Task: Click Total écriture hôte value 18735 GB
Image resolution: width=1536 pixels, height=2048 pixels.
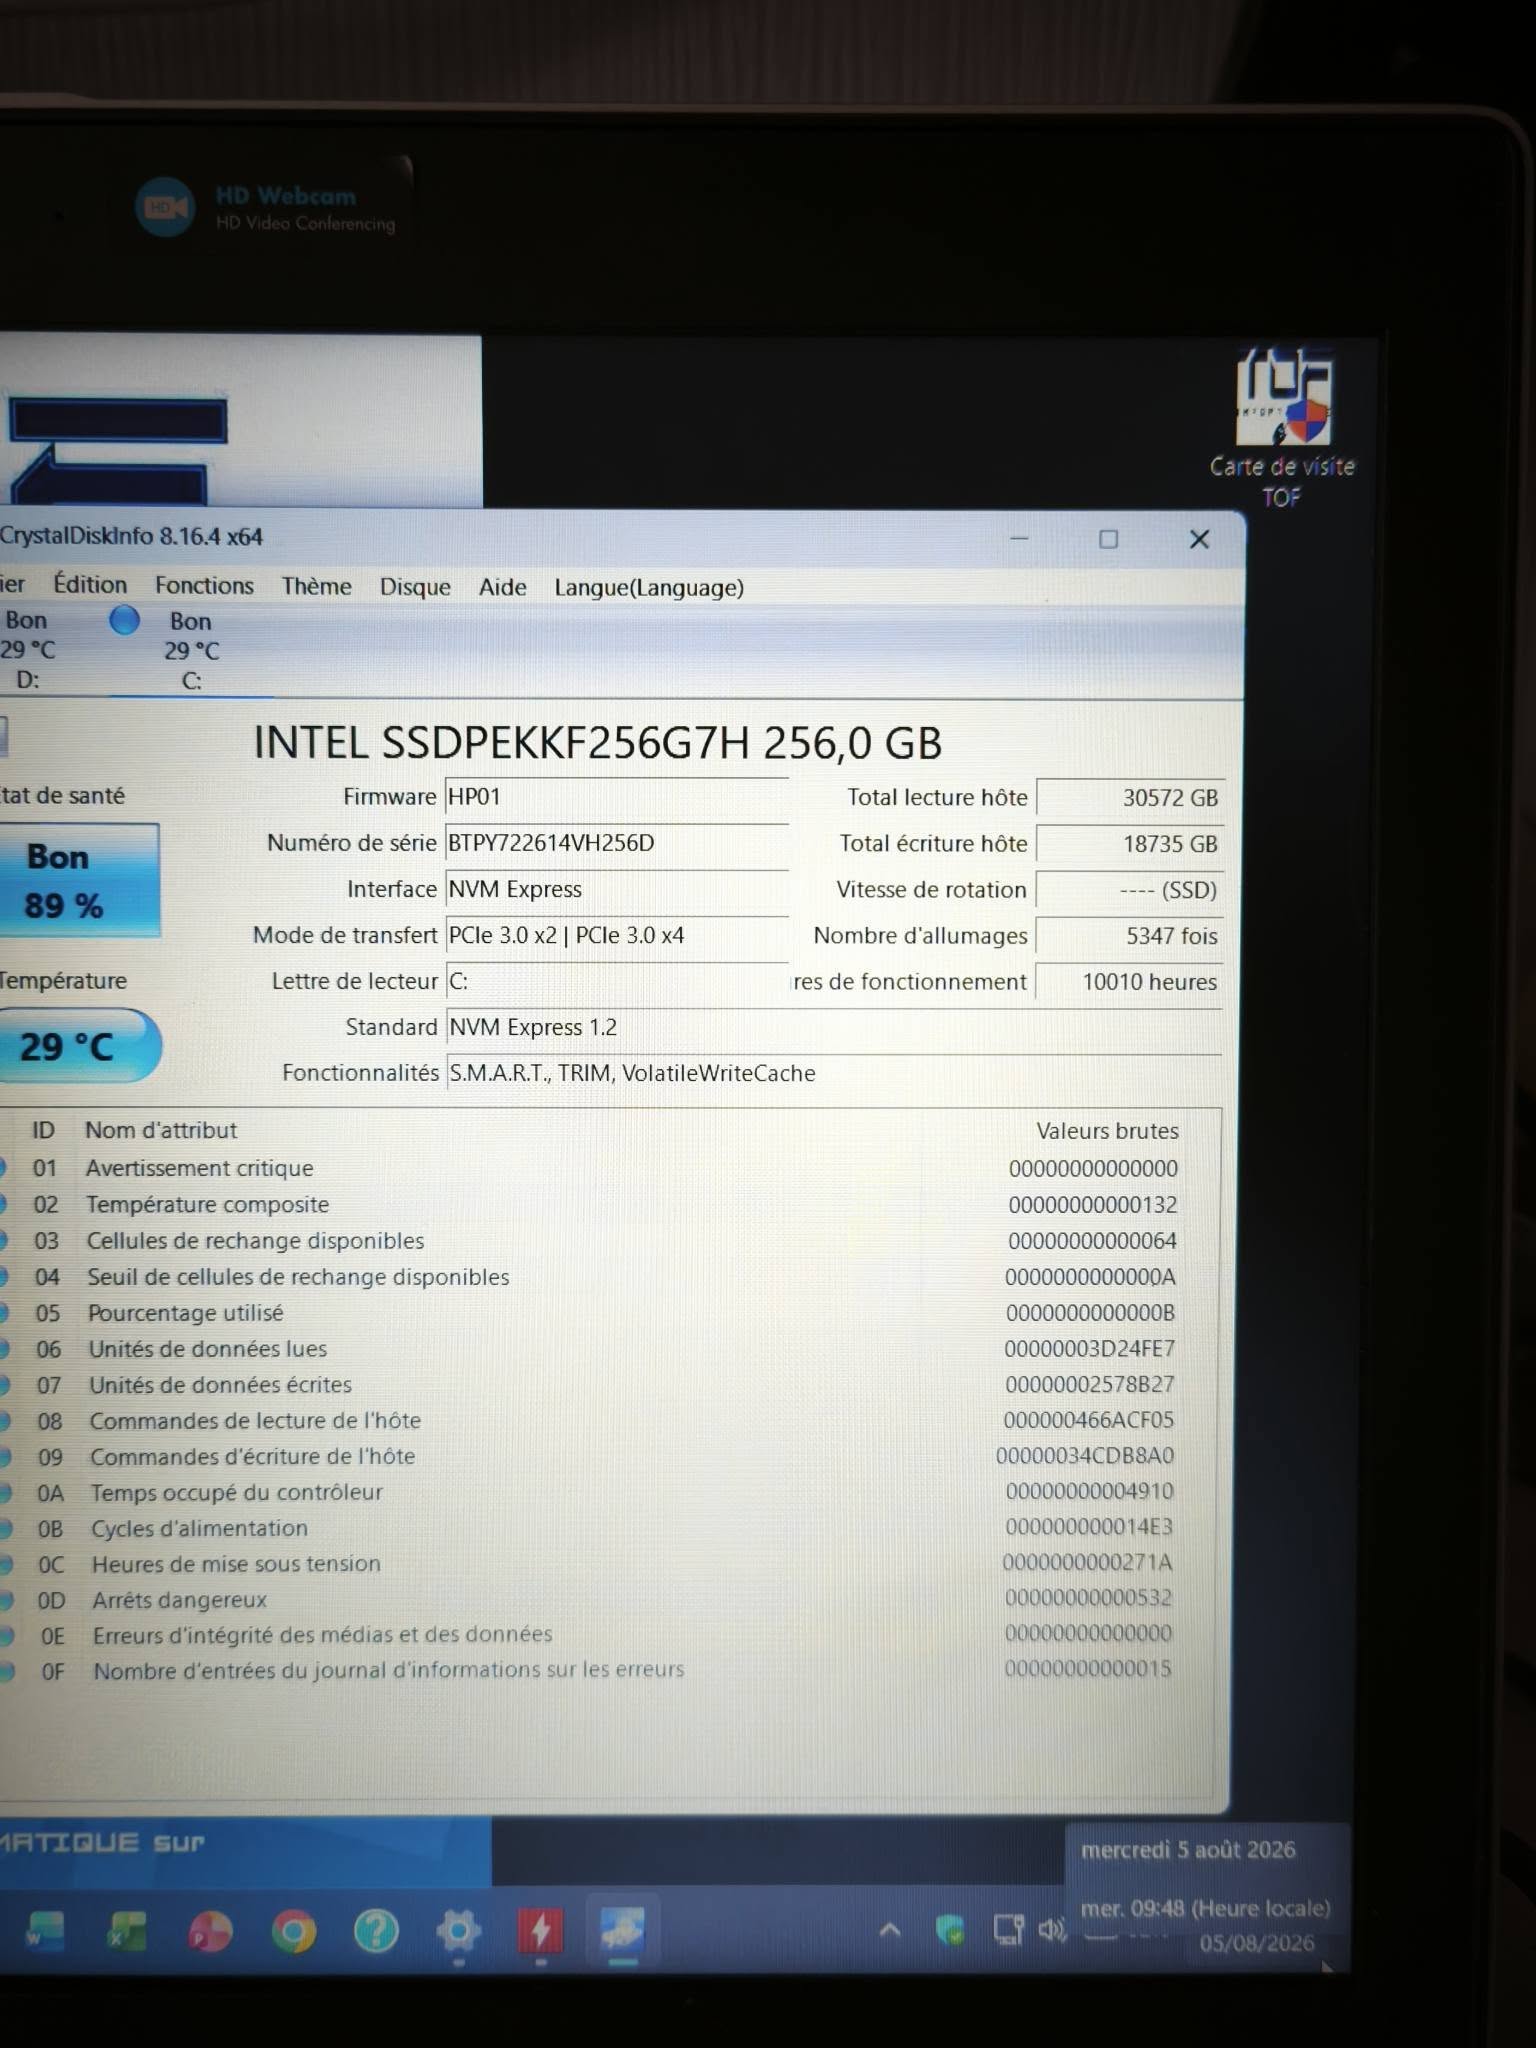Action: (1130, 843)
